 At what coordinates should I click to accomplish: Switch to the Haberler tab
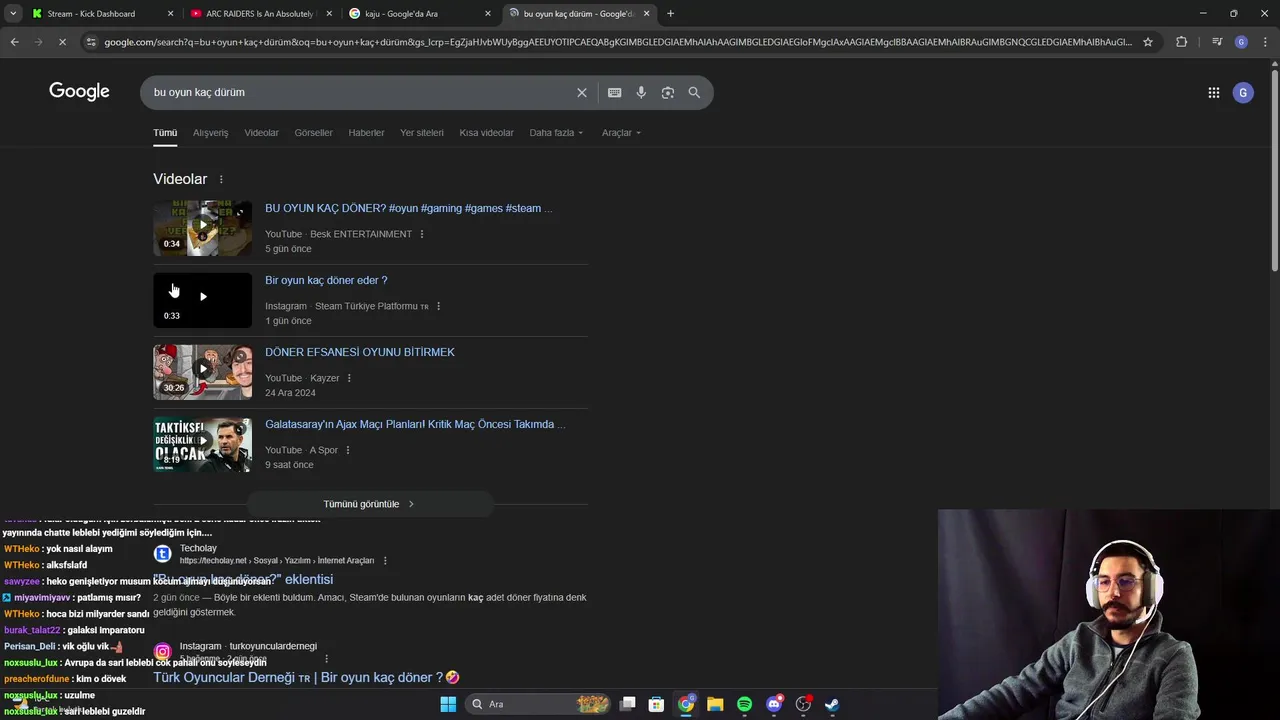tap(366, 133)
